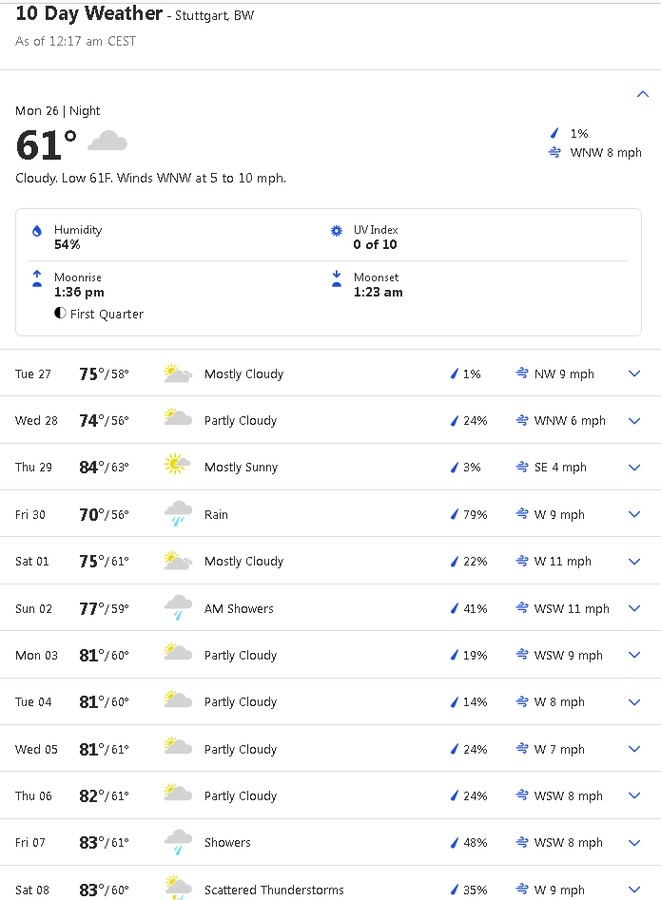
Task: Collapse the Mon 26 Night details chevron
Action: pyautogui.click(x=643, y=94)
